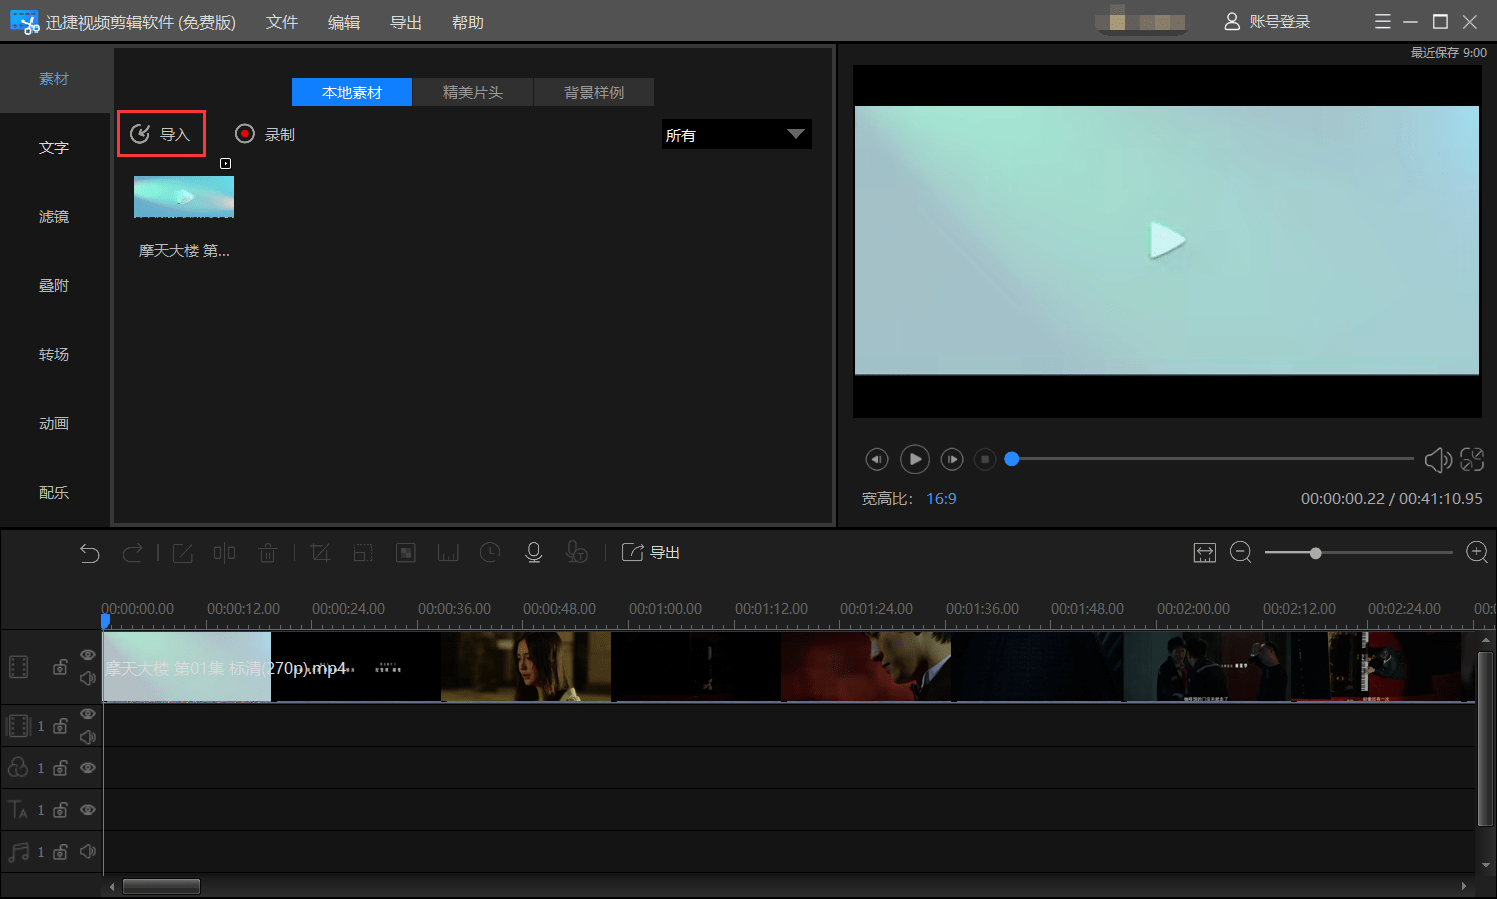Click the 录制 record button
Screen dimensions: 1497x899
click(265, 134)
